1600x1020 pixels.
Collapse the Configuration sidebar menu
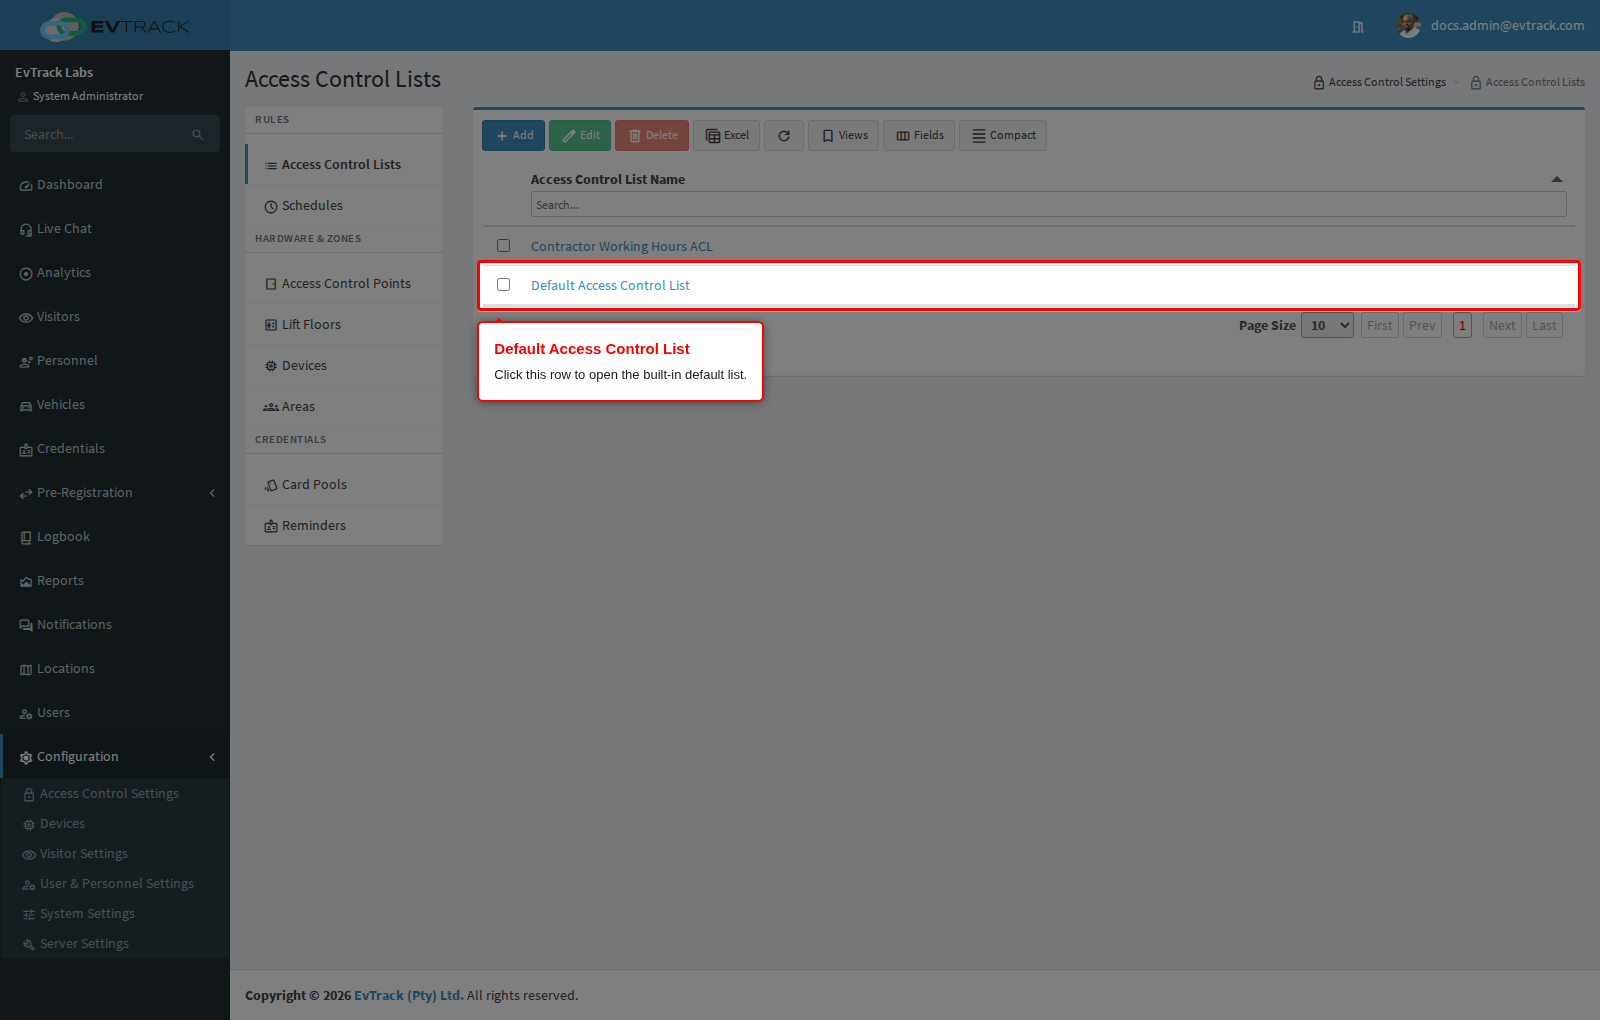115,757
